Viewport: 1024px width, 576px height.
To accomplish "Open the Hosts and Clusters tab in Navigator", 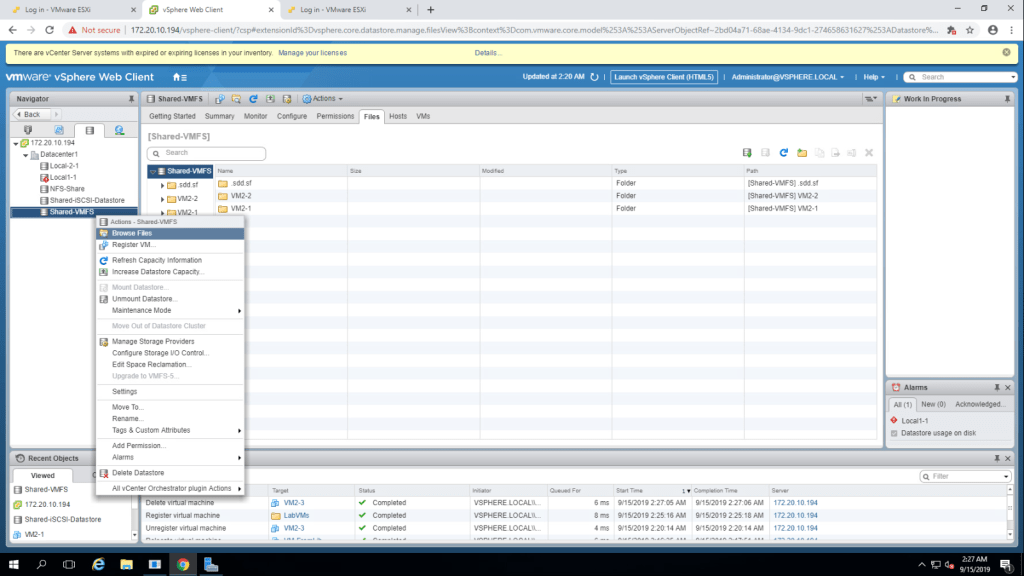I will [x=28, y=130].
